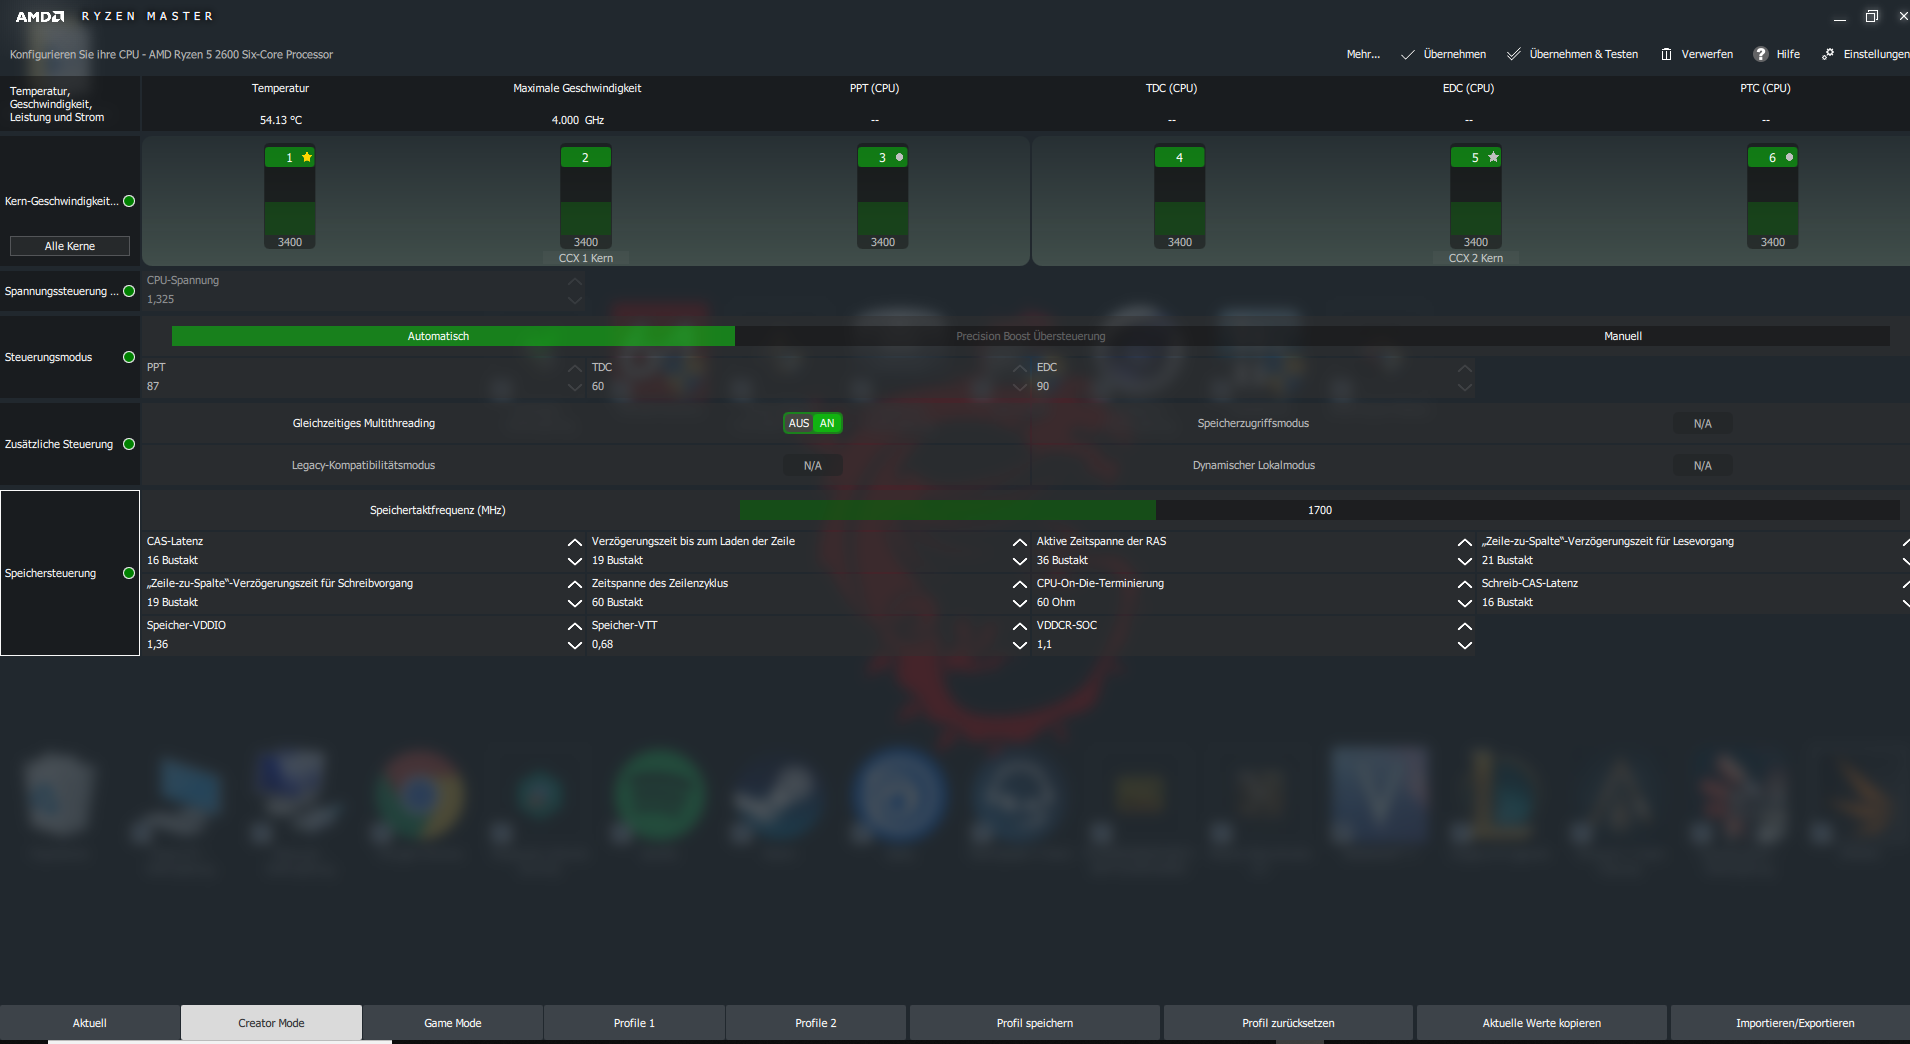This screenshot has height=1044, width=1910.
Task: Click Alle Kerne button
Action: (x=70, y=246)
